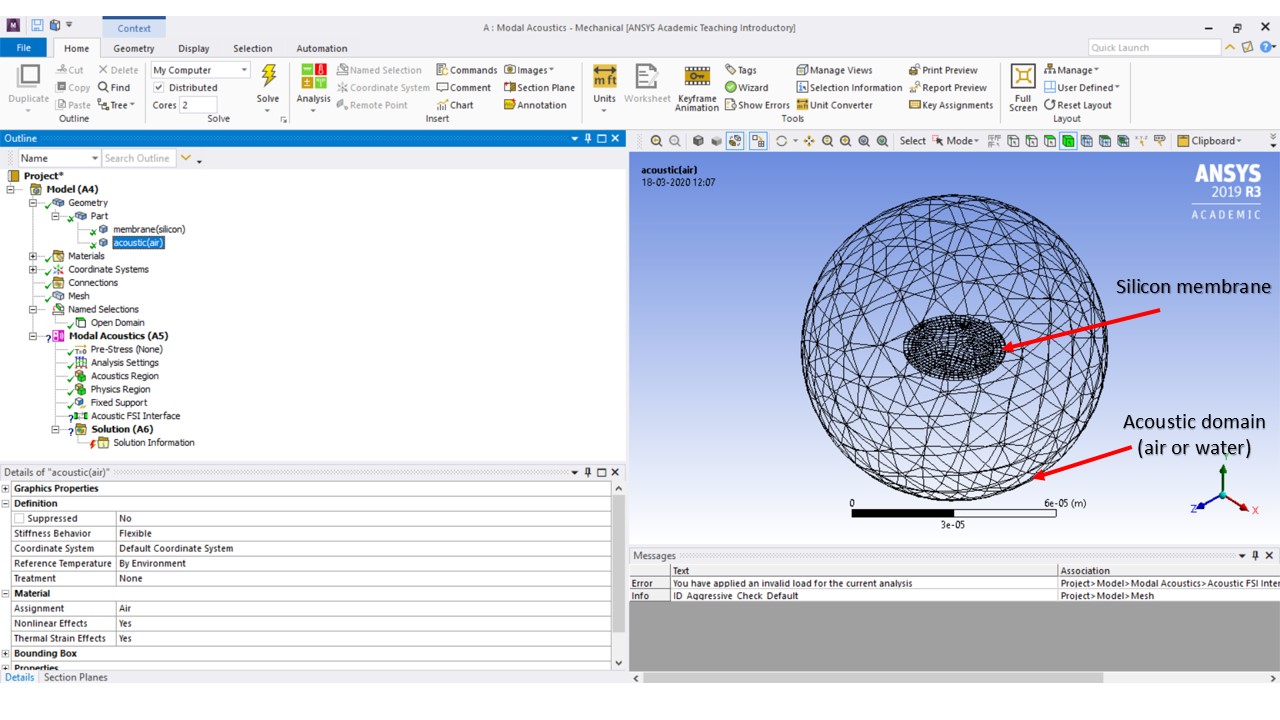Open the Manage layout dropdown
Screen dimensions: 1280x720
pos(1071,70)
